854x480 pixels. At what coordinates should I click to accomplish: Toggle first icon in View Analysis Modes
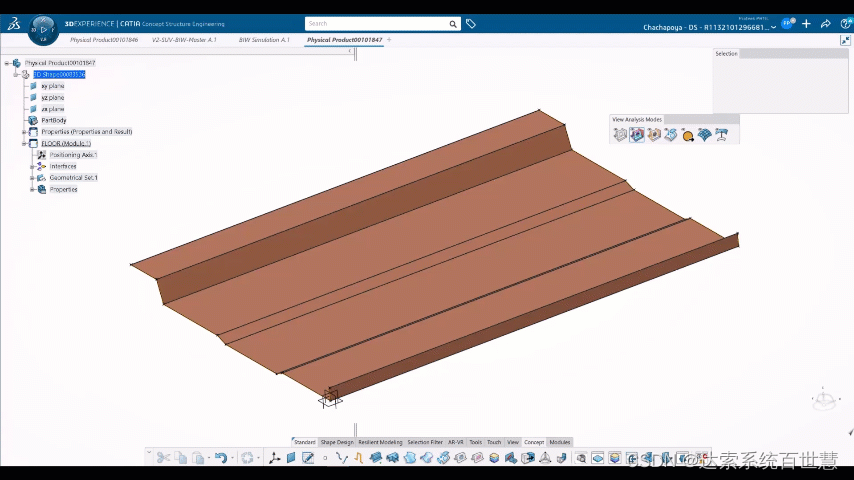pos(620,135)
